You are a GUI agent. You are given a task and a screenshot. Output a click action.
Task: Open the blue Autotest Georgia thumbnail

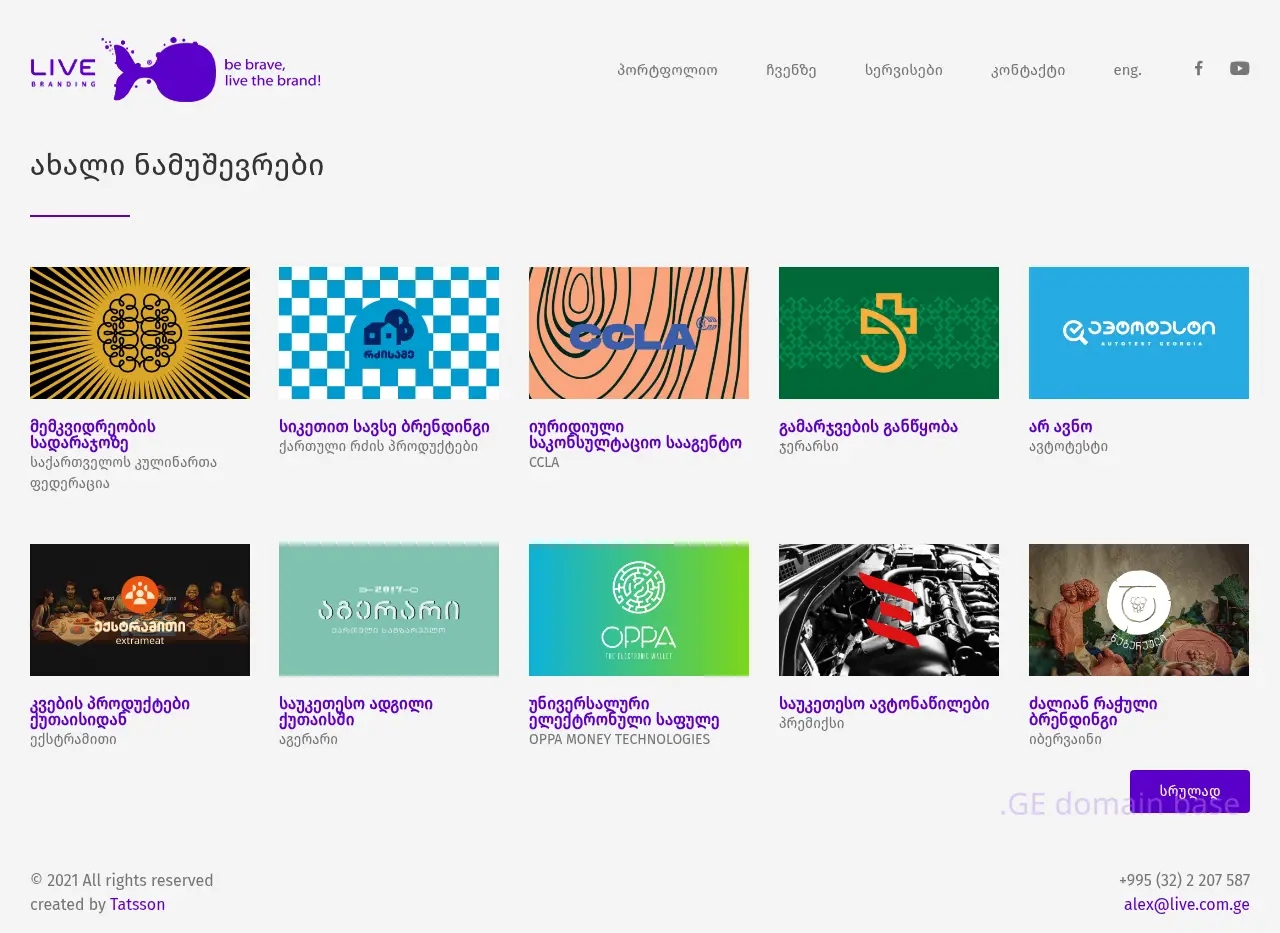point(1139,333)
